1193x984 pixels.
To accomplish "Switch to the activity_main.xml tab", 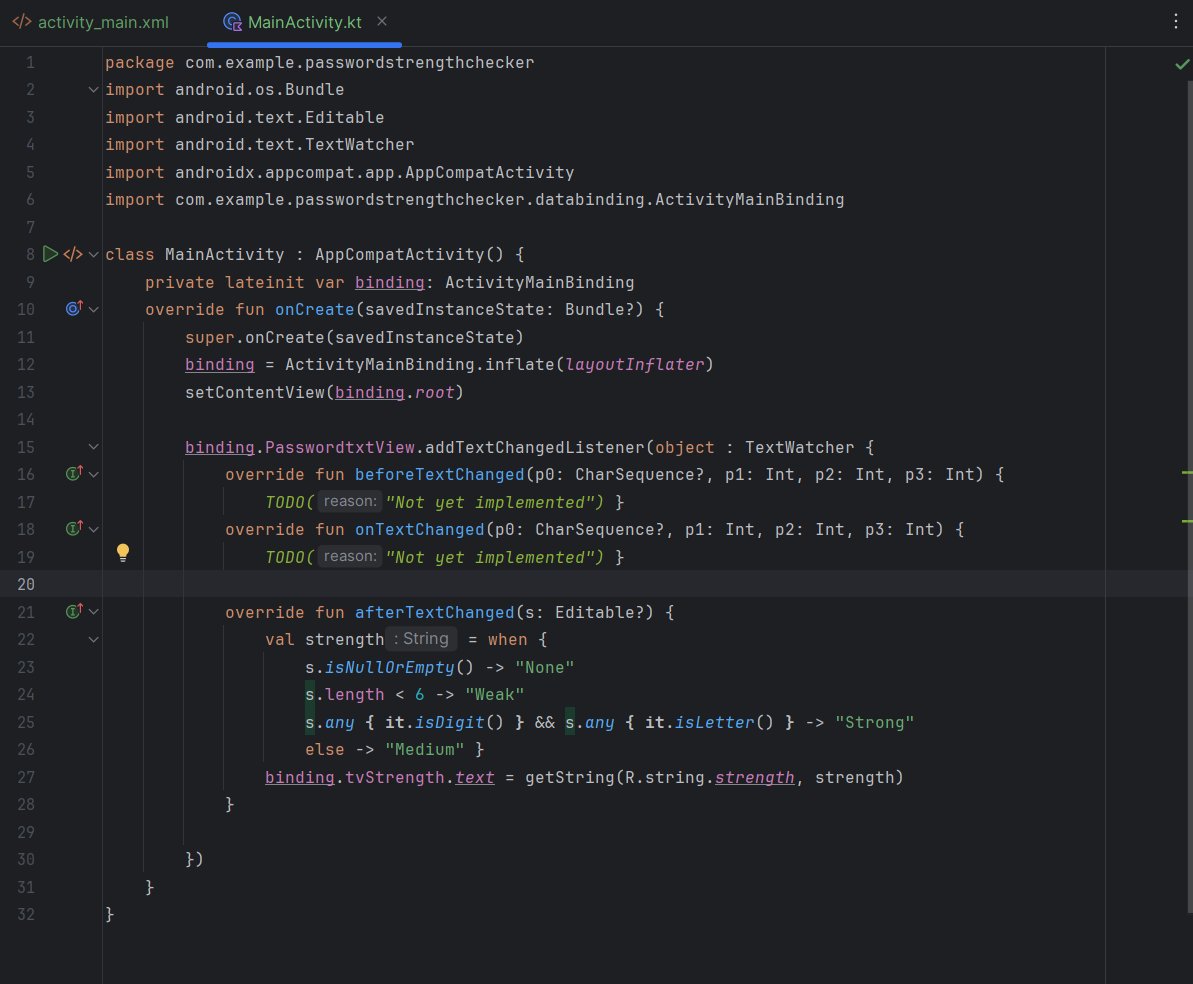I will 91,22.
